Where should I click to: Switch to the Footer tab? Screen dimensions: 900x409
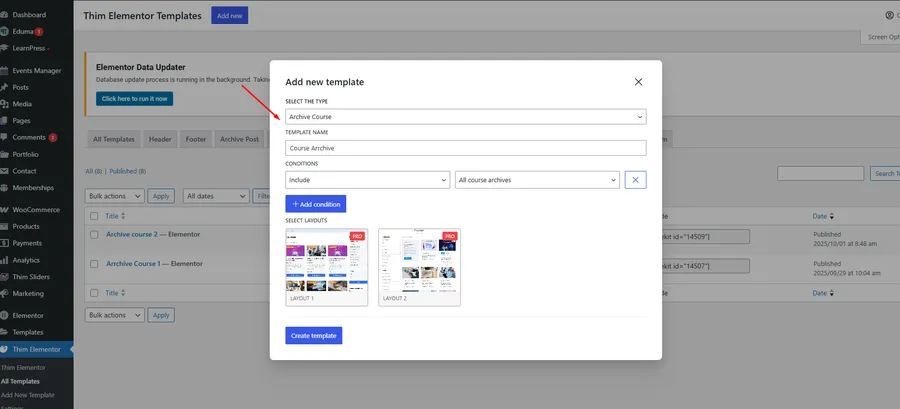(x=196, y=139)
